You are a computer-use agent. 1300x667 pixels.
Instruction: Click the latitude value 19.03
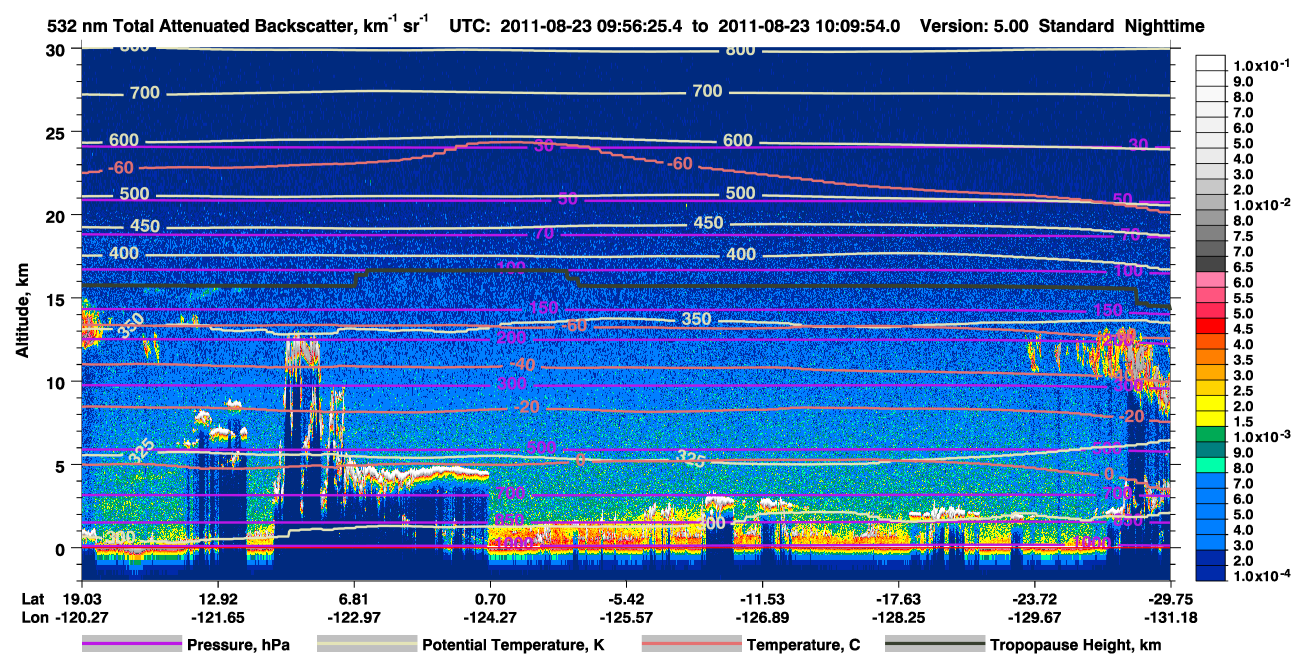tap(81, 598)
